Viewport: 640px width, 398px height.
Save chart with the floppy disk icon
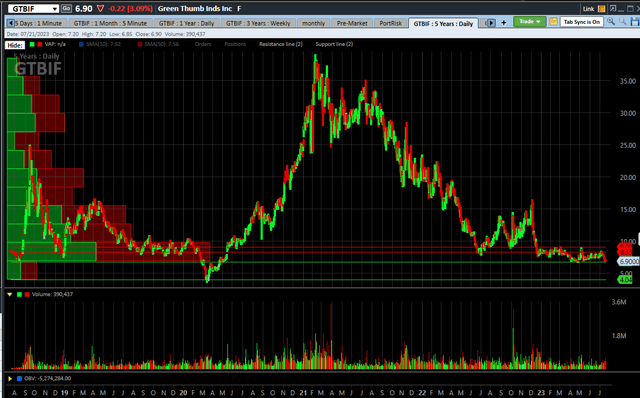635,22
